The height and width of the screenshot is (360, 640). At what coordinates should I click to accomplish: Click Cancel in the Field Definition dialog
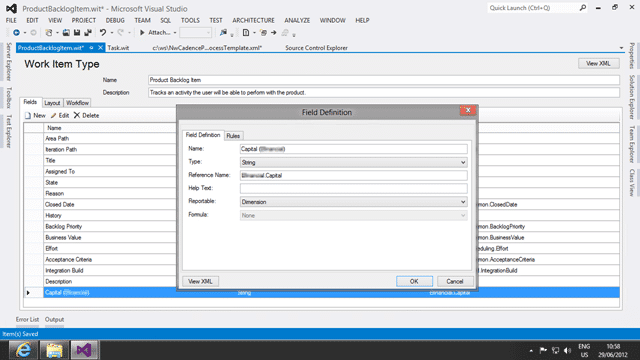click(x=455, y=281)
